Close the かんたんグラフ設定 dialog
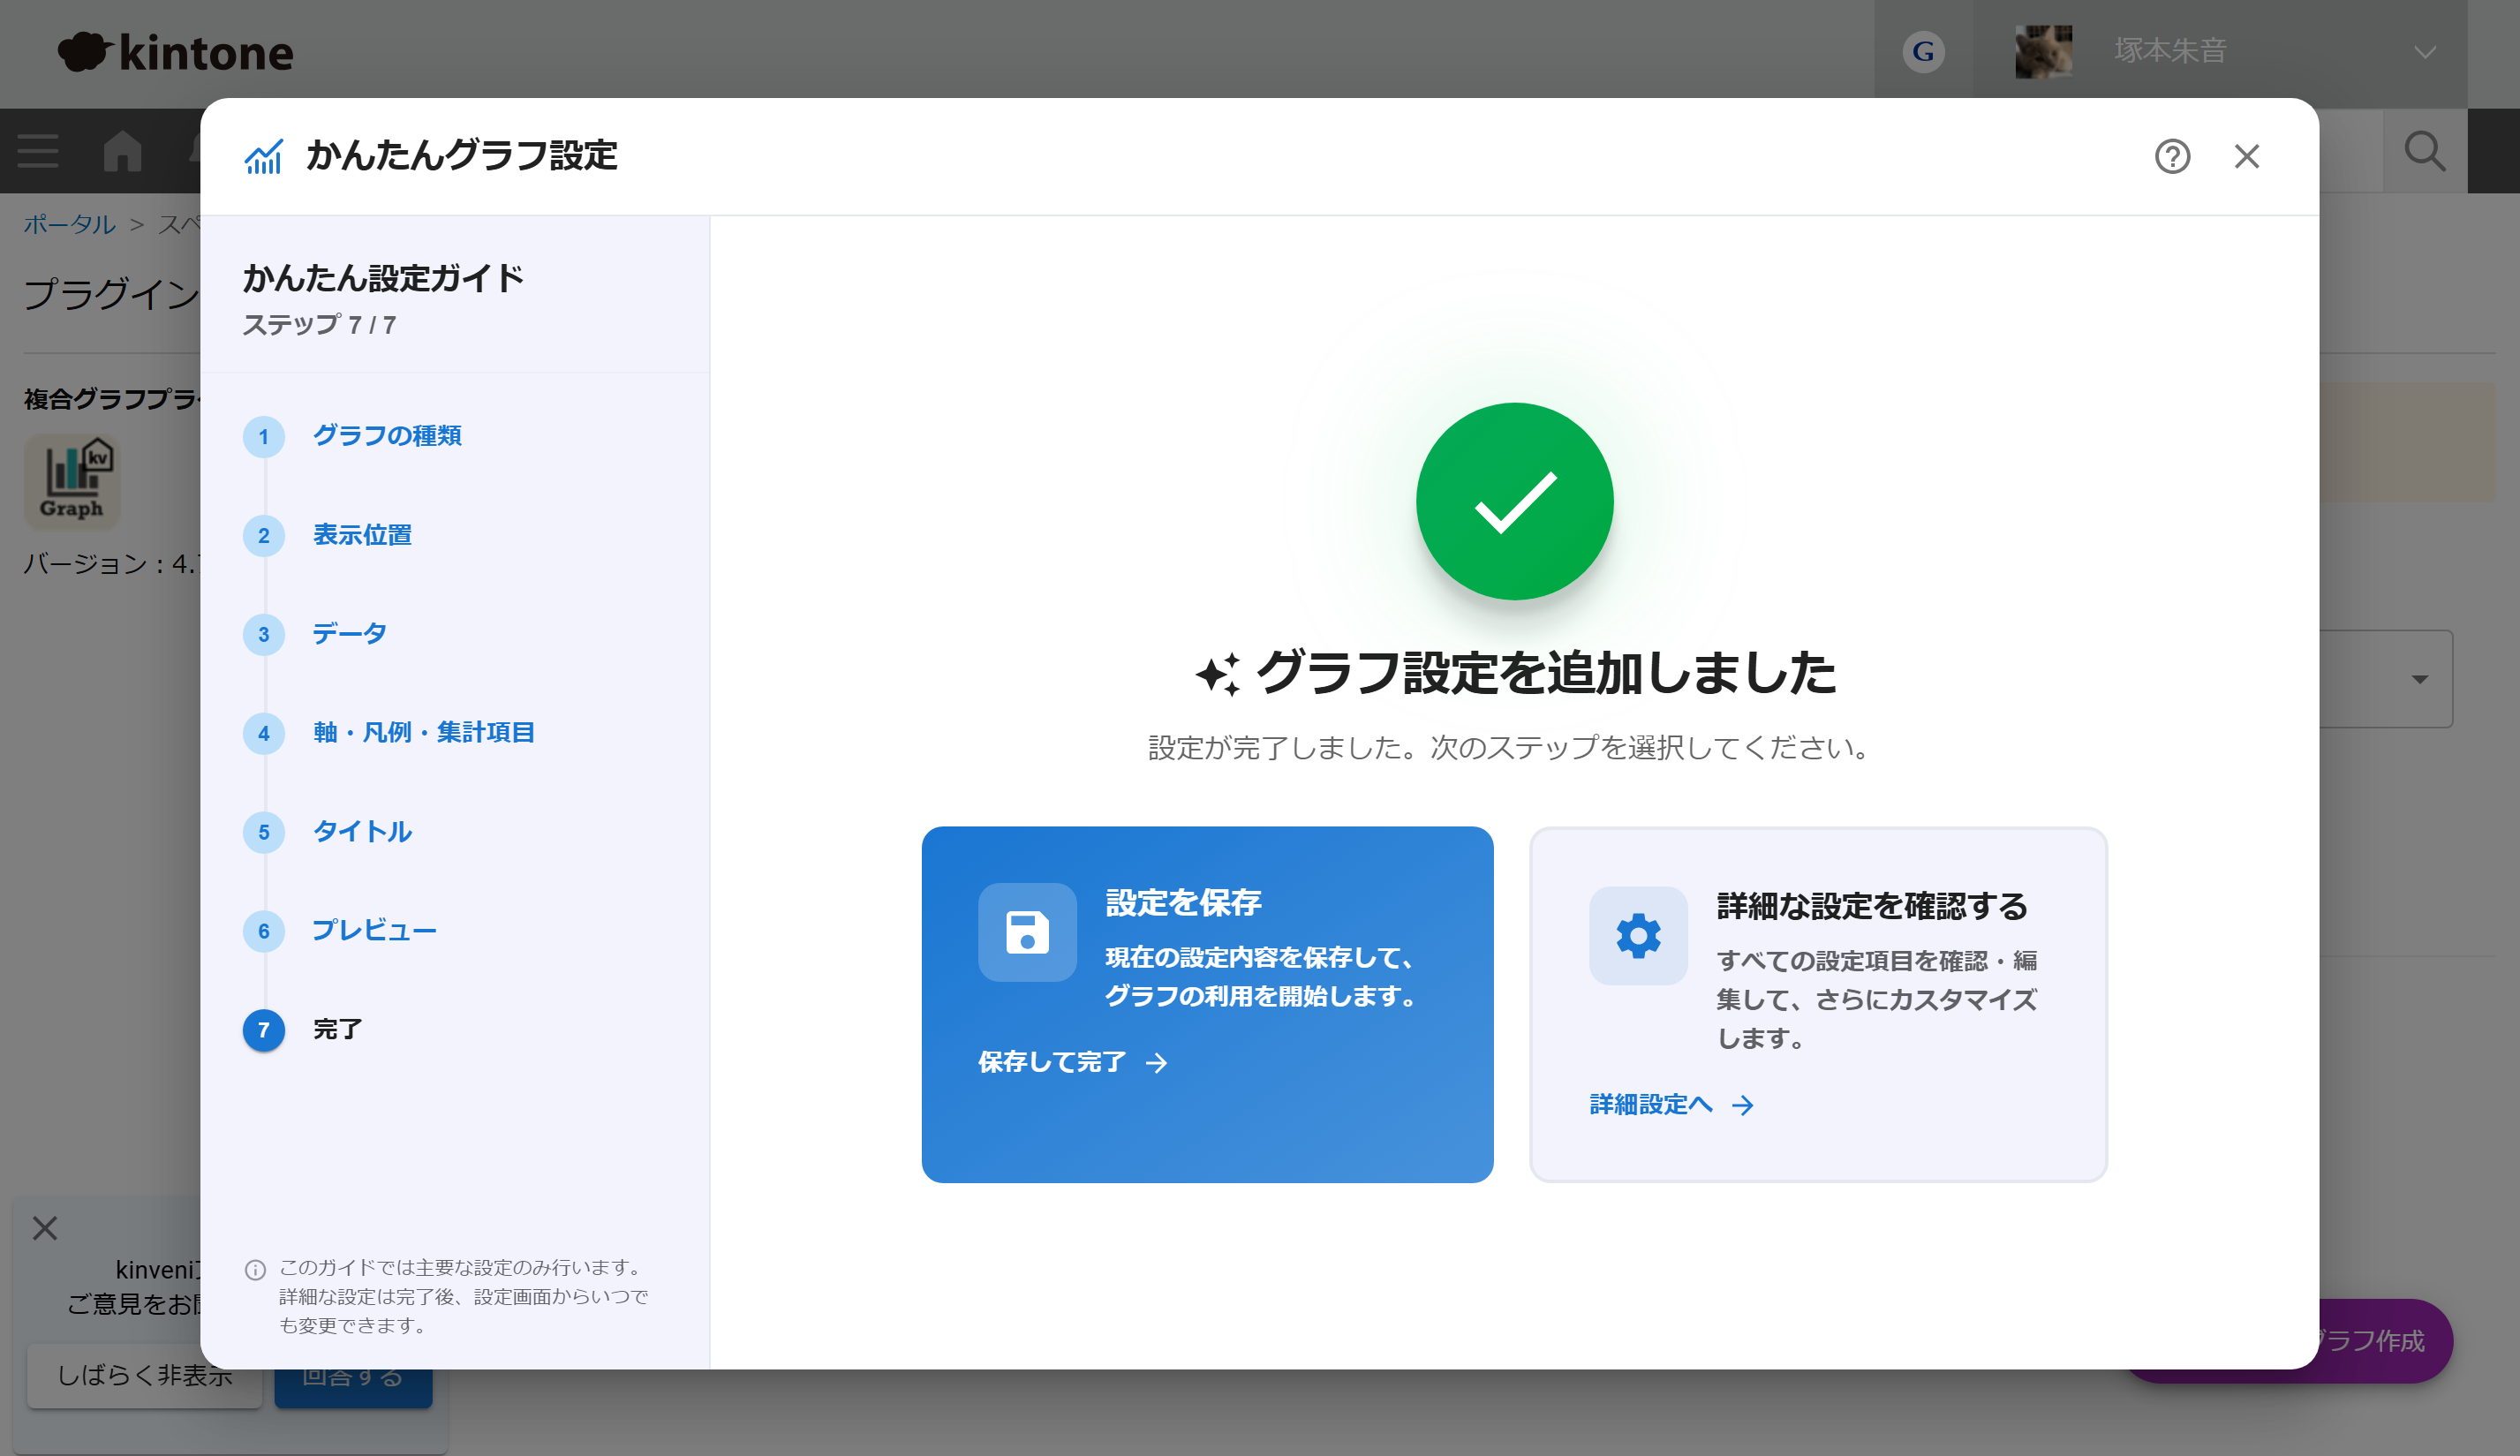2520x1456 pixels. [x=2247, y=156]
